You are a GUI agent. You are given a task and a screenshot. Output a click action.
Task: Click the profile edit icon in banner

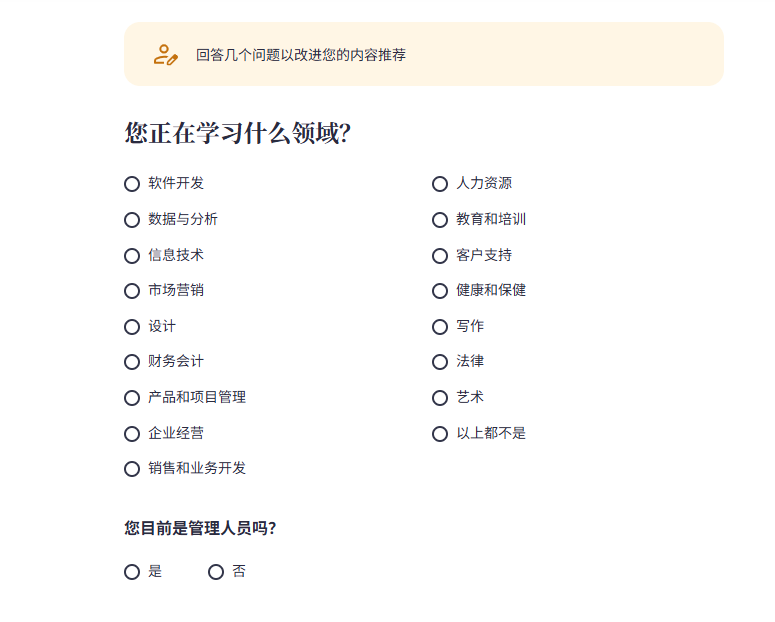pos(166,55)
